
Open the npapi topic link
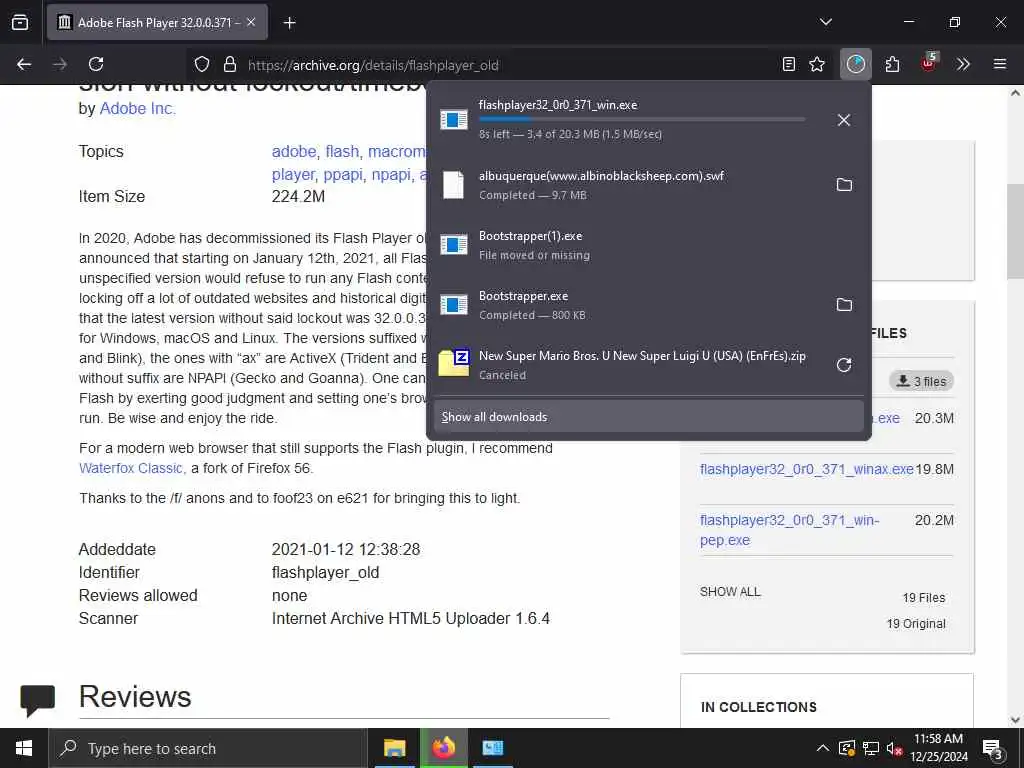[391, 175]
